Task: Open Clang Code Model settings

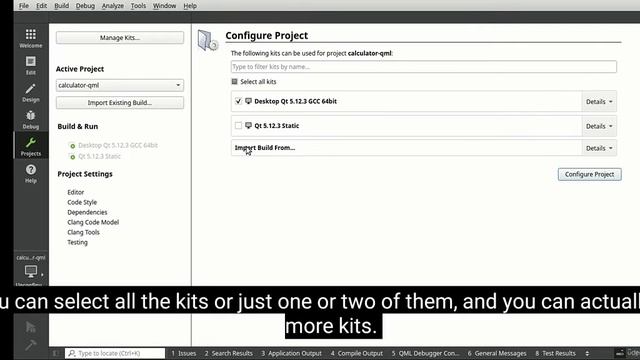Action: (93, 222)
